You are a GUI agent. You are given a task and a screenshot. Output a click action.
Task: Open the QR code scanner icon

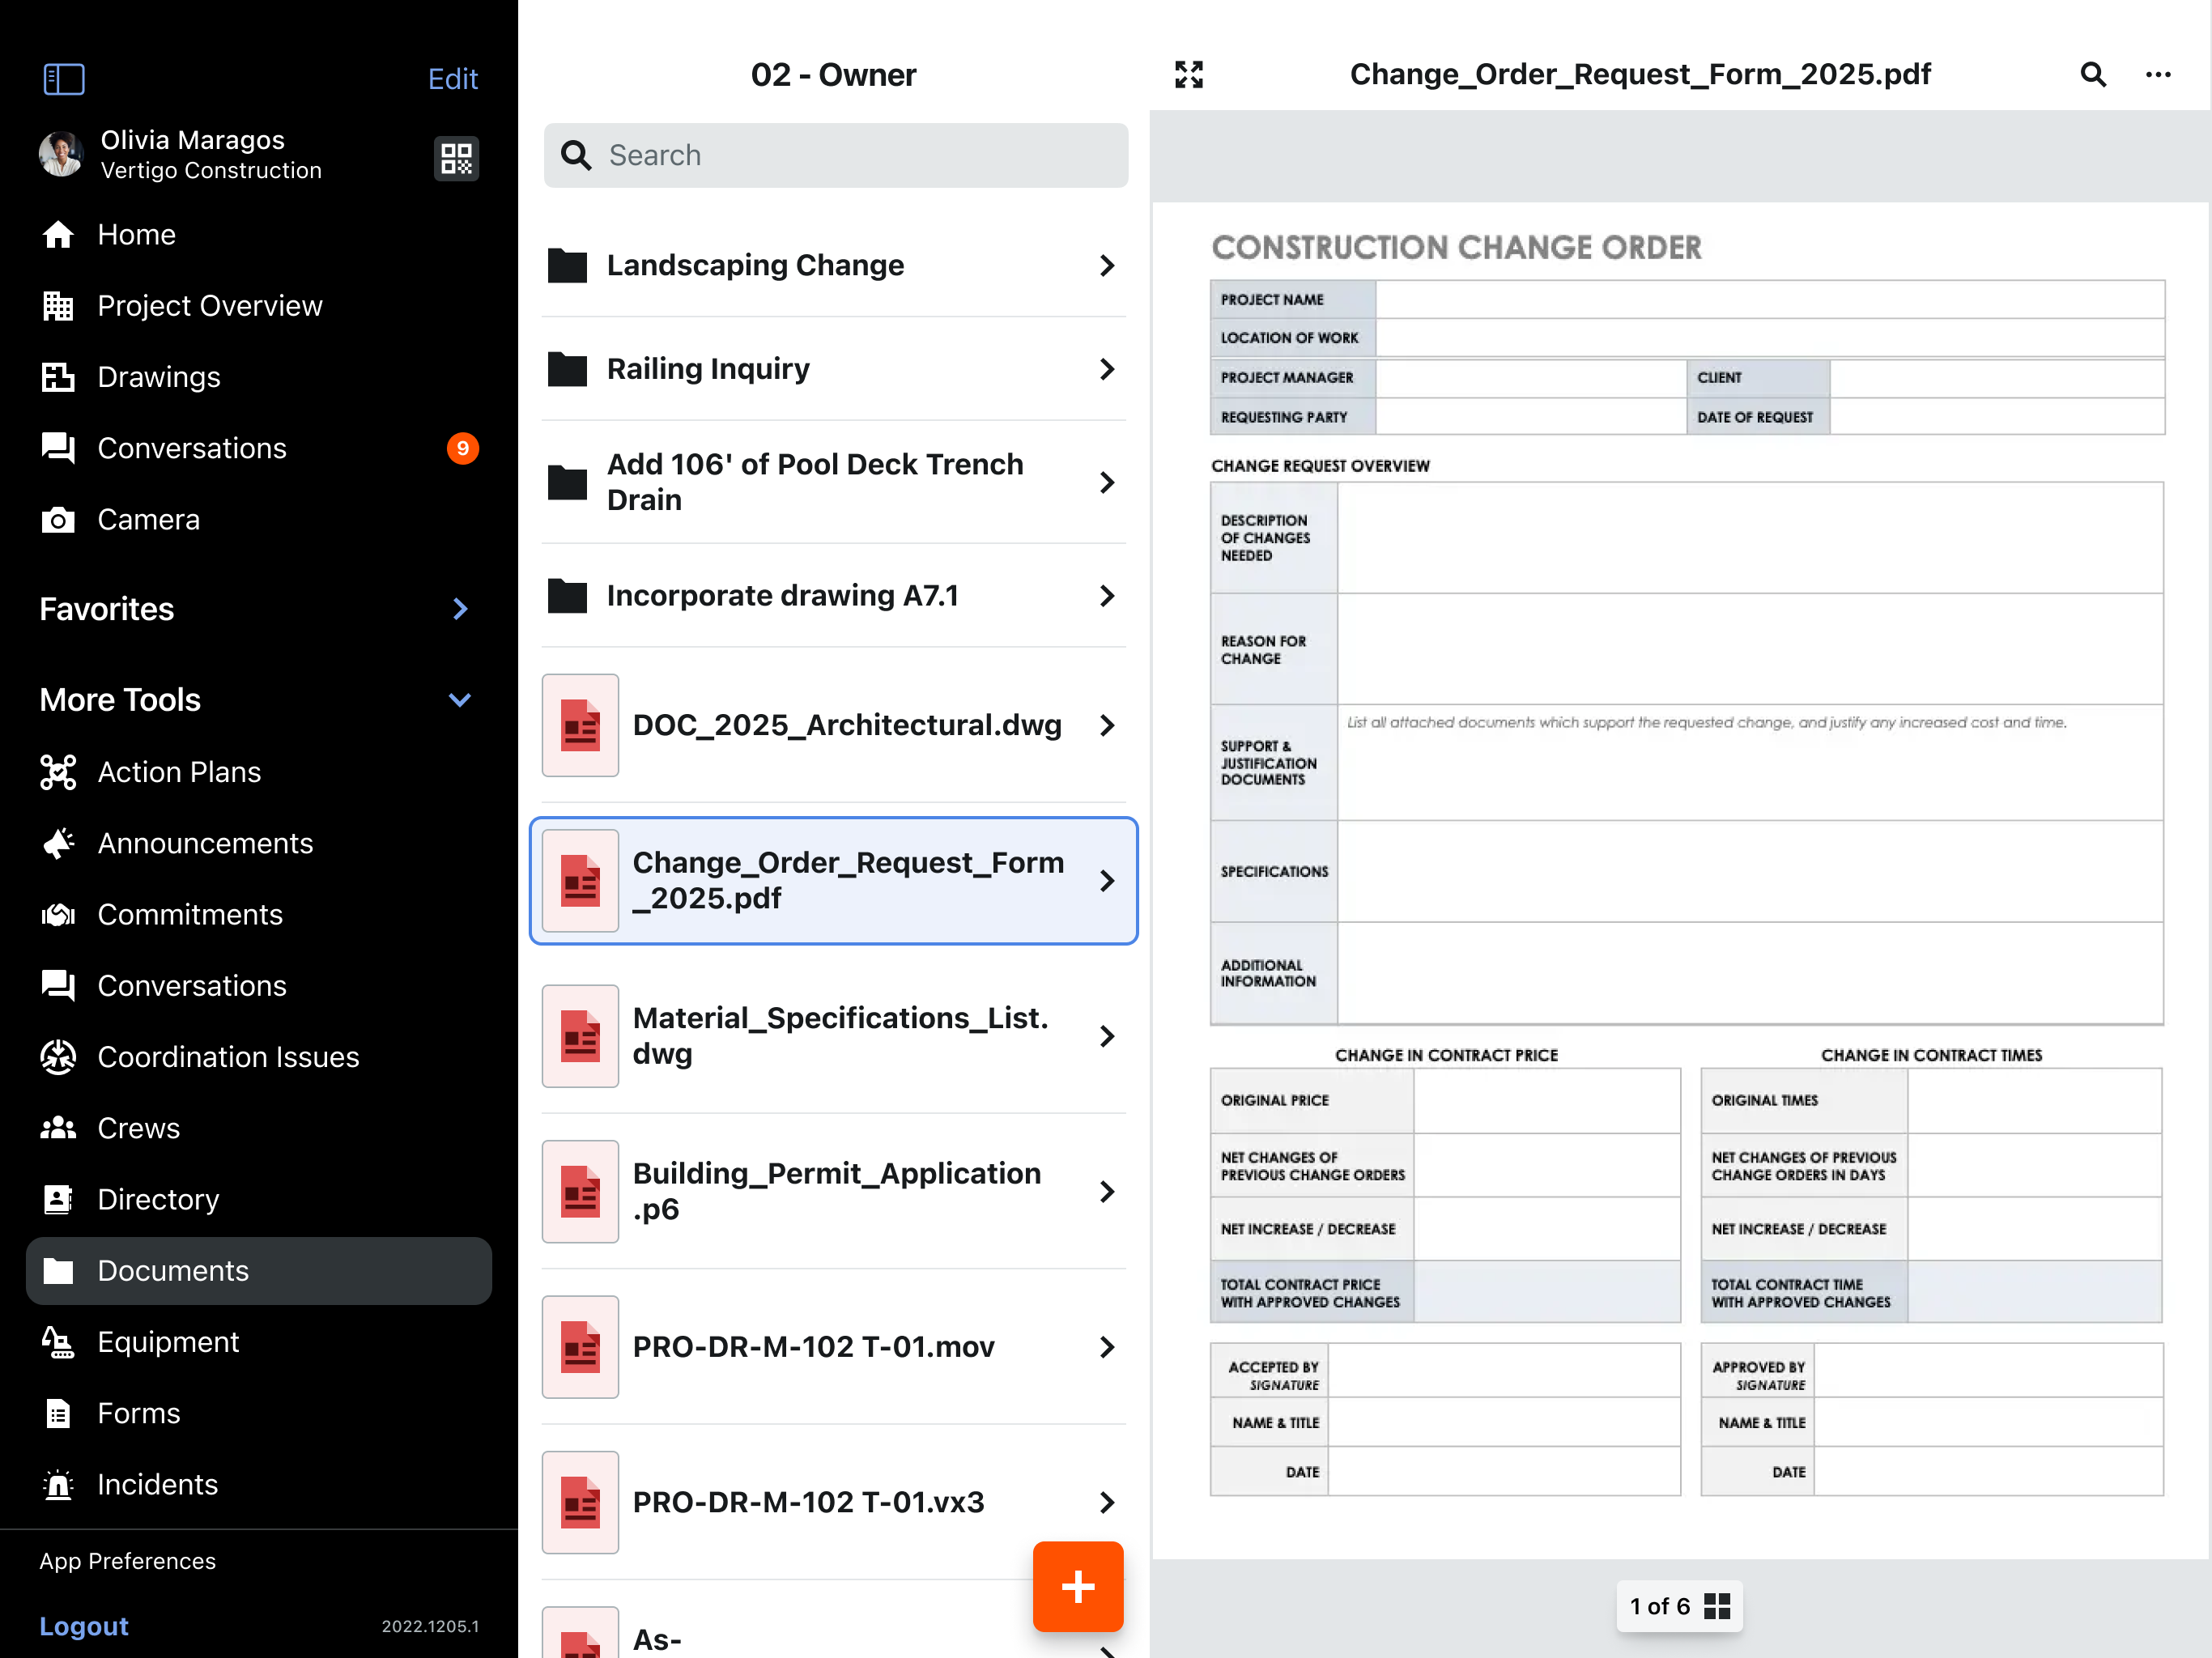point(456,157)
